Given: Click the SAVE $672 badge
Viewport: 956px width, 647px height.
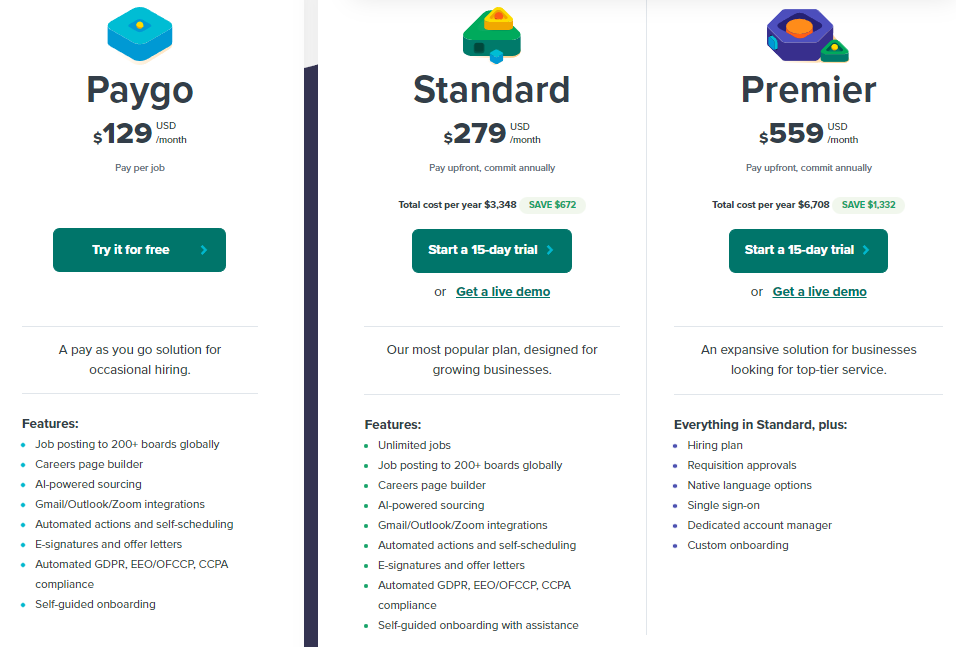Looking at the screenshot, I should pos(552,205).
